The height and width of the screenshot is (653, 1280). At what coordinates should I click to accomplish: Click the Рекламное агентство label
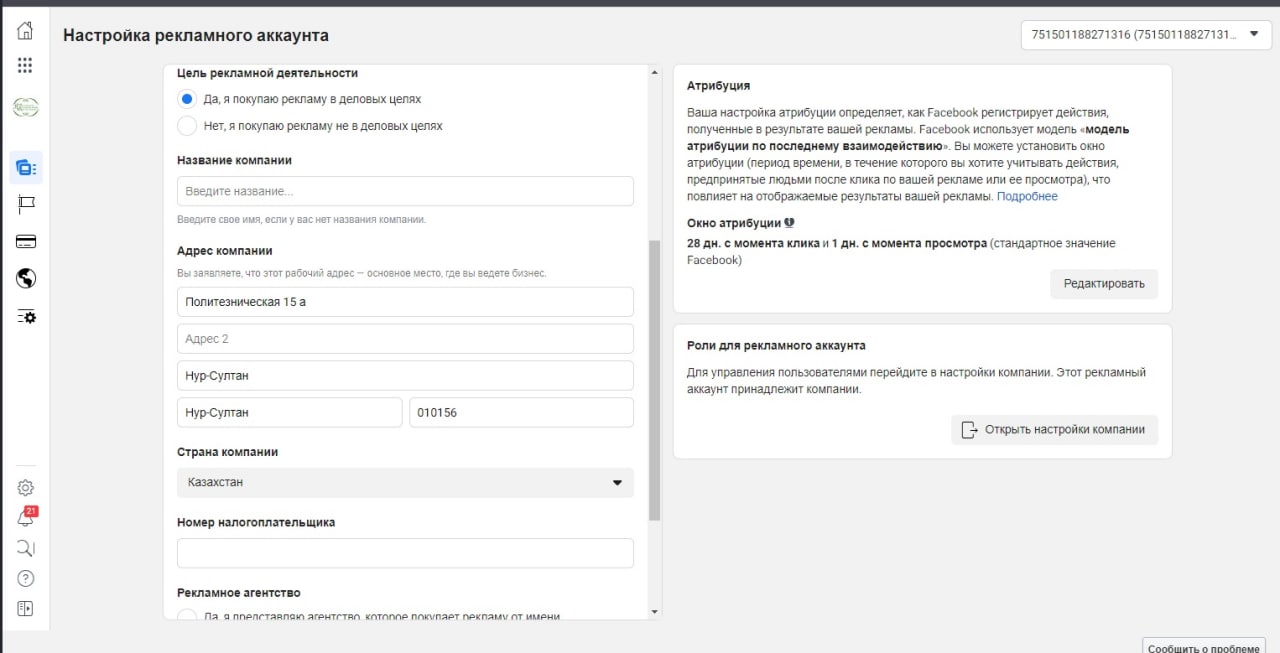239,593
